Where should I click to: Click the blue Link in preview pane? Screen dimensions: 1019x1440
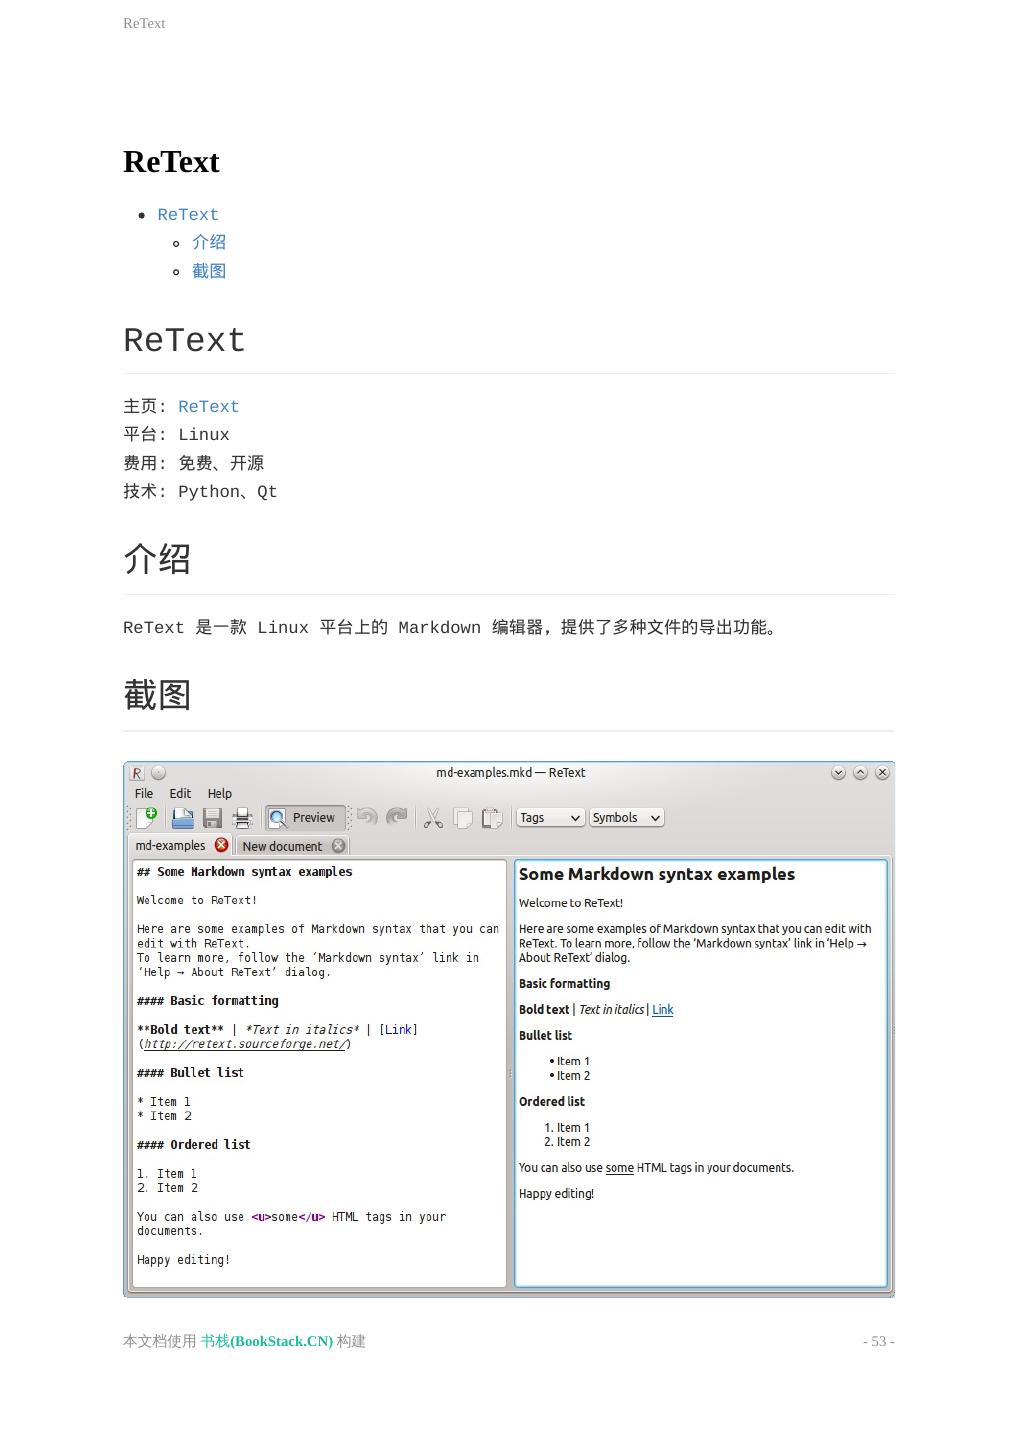[663, 1010]
